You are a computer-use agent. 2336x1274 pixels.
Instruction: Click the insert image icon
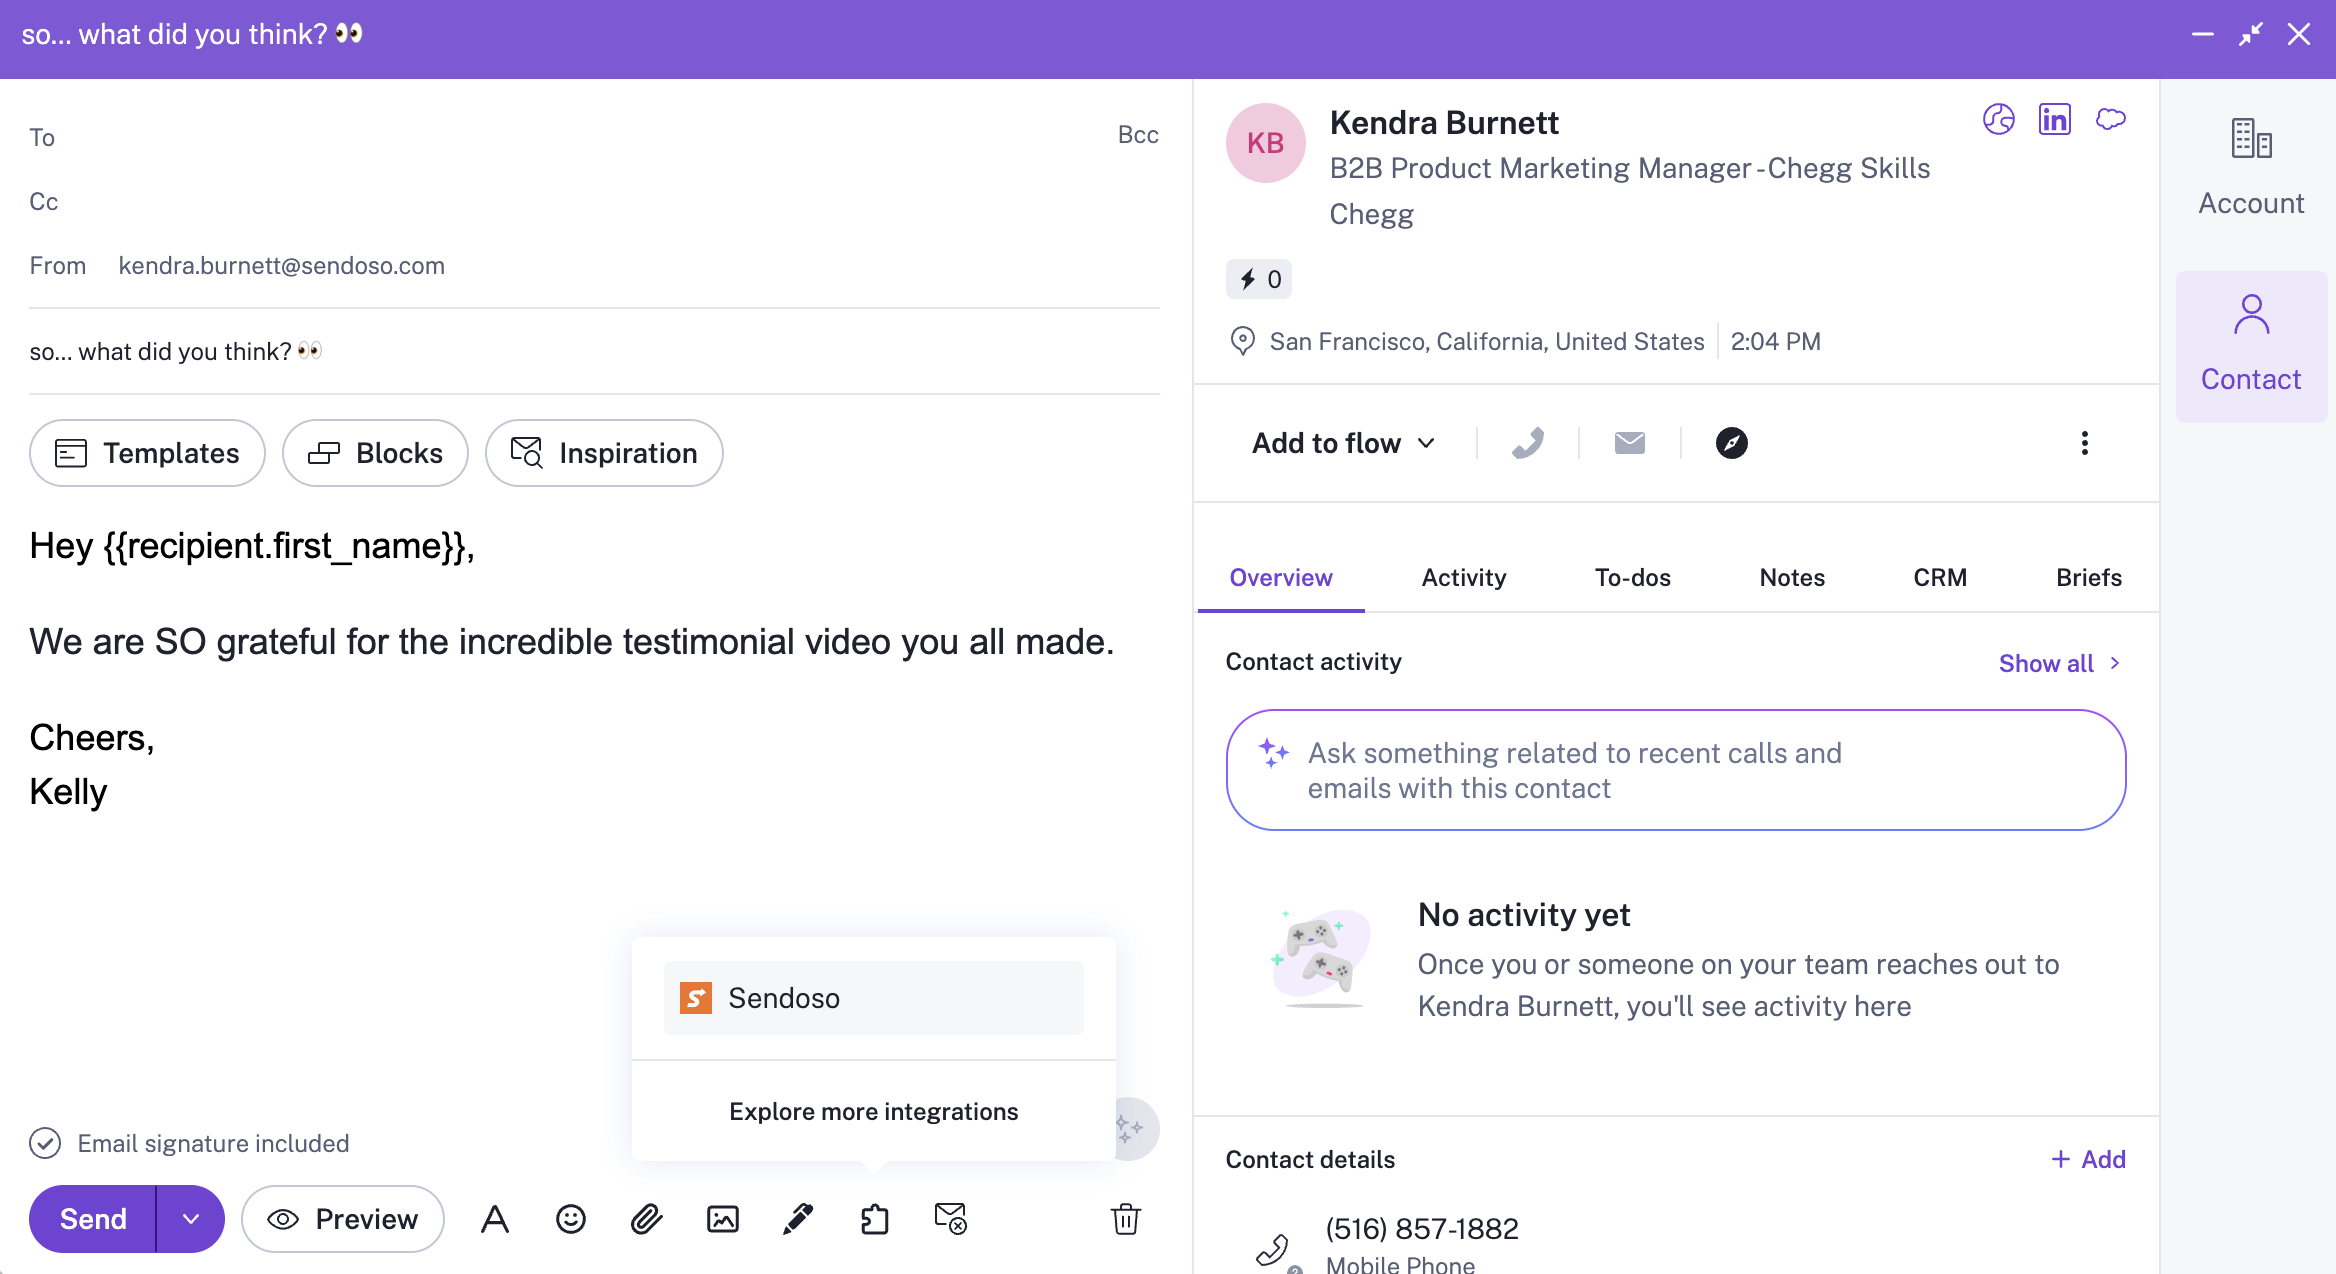(x=723, y=1219)
